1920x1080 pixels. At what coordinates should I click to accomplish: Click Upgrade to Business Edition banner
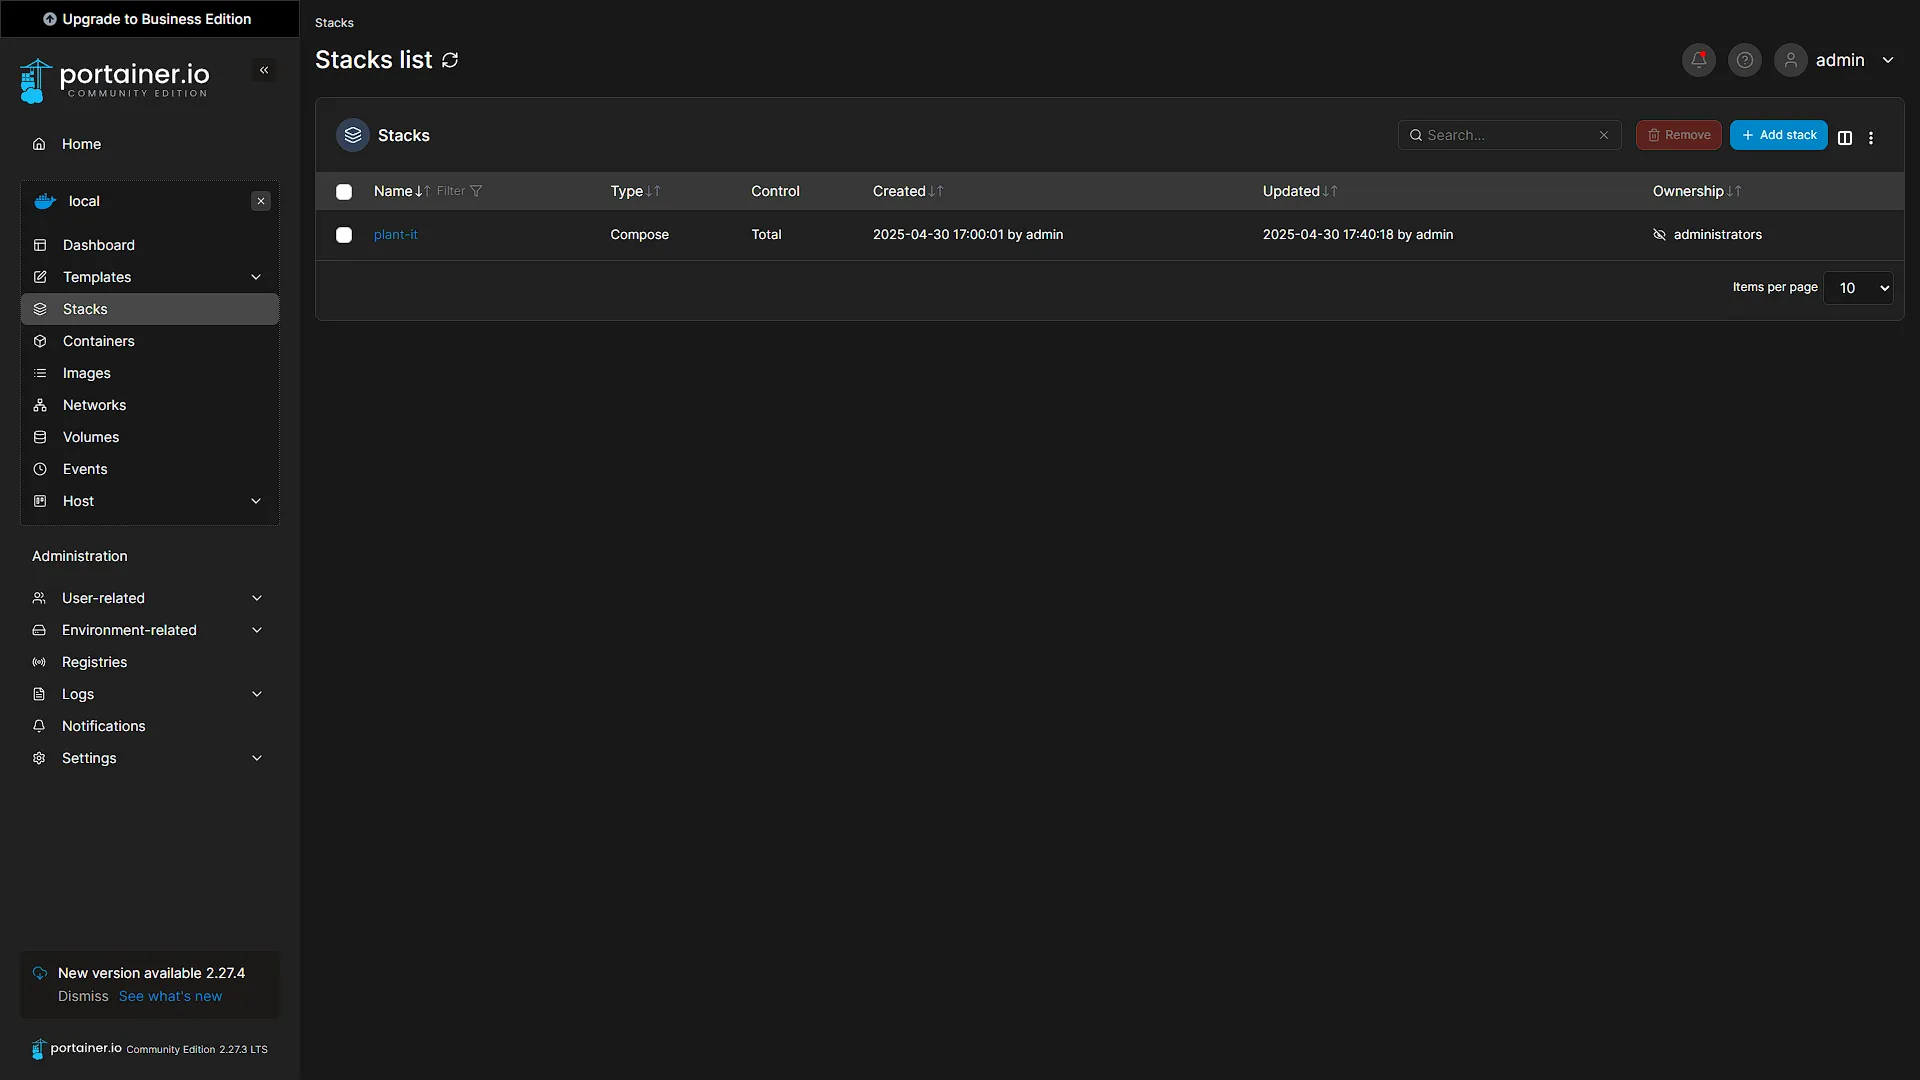(148, 19)
